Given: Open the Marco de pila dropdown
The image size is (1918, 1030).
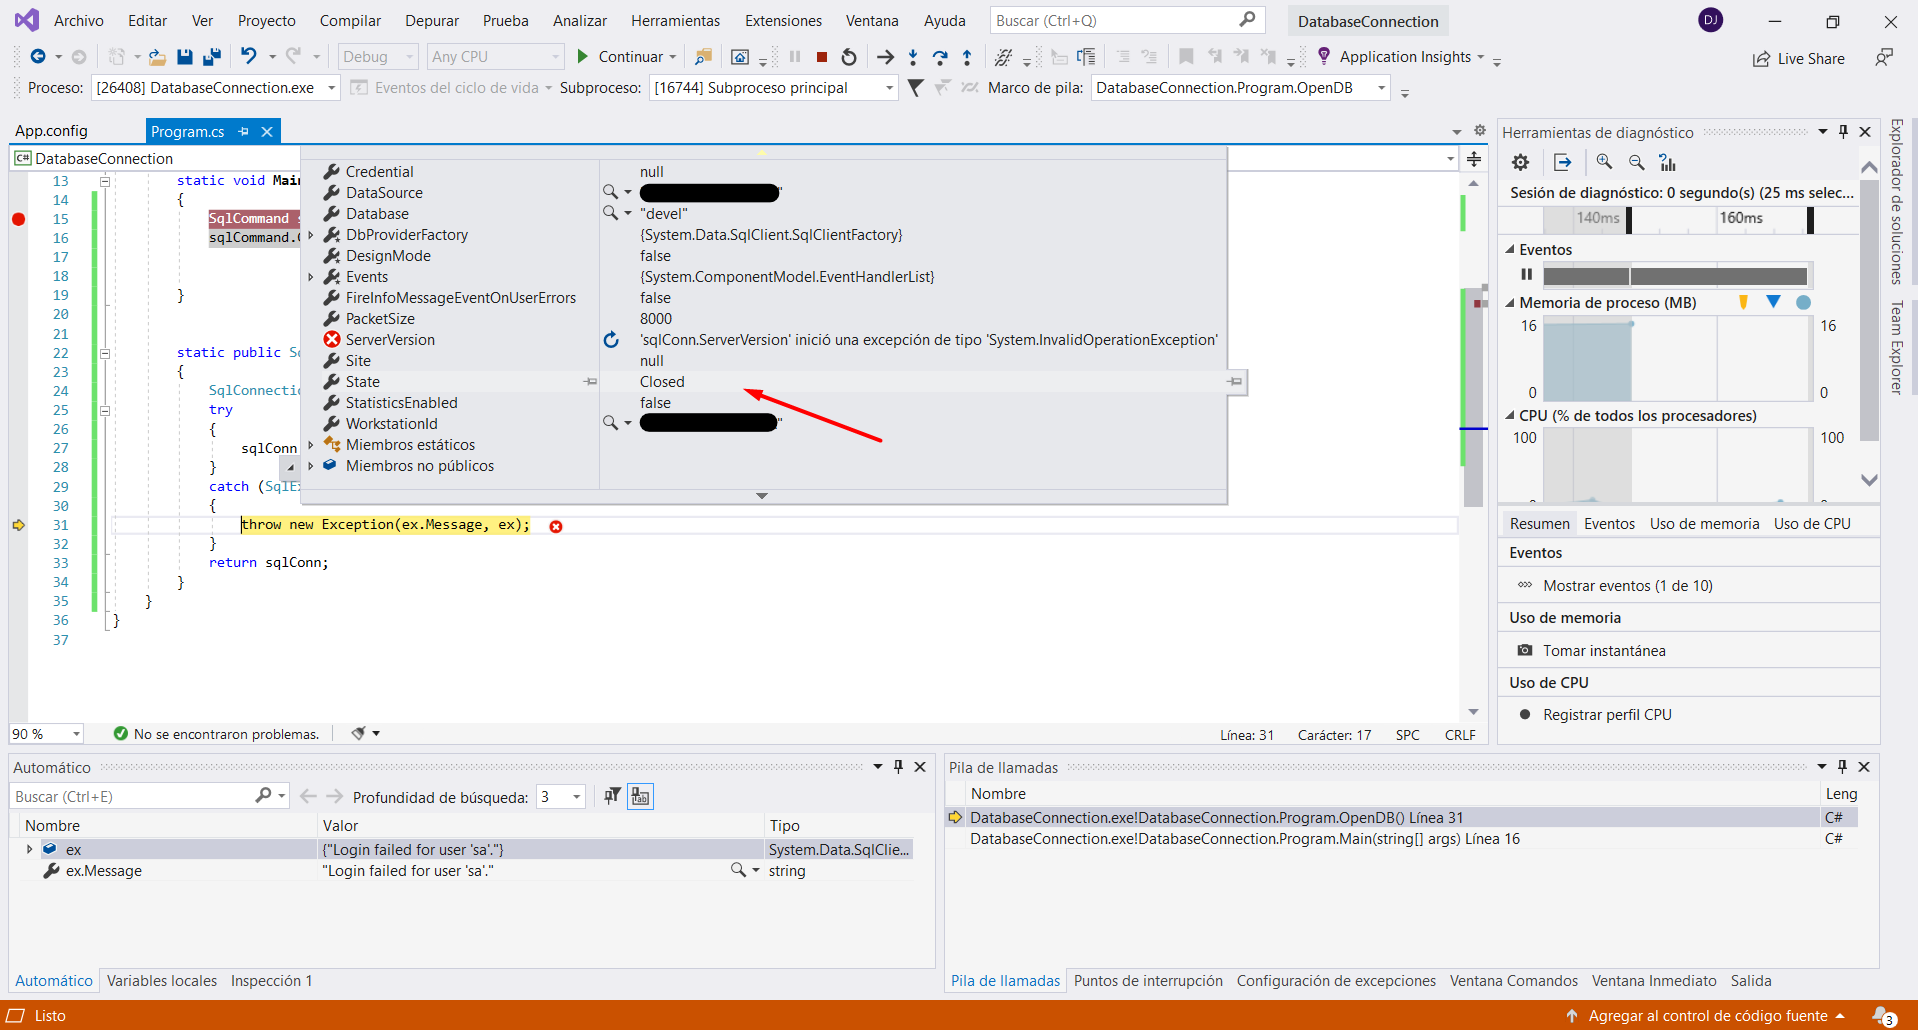Looking at the screenshot, I should tap(1381, 88).
